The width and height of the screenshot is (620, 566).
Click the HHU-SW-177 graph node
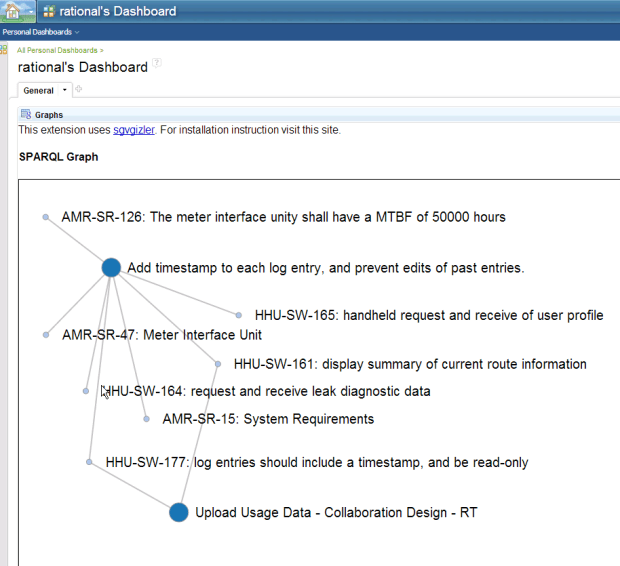pyautogui.click(x=89, y=462)
